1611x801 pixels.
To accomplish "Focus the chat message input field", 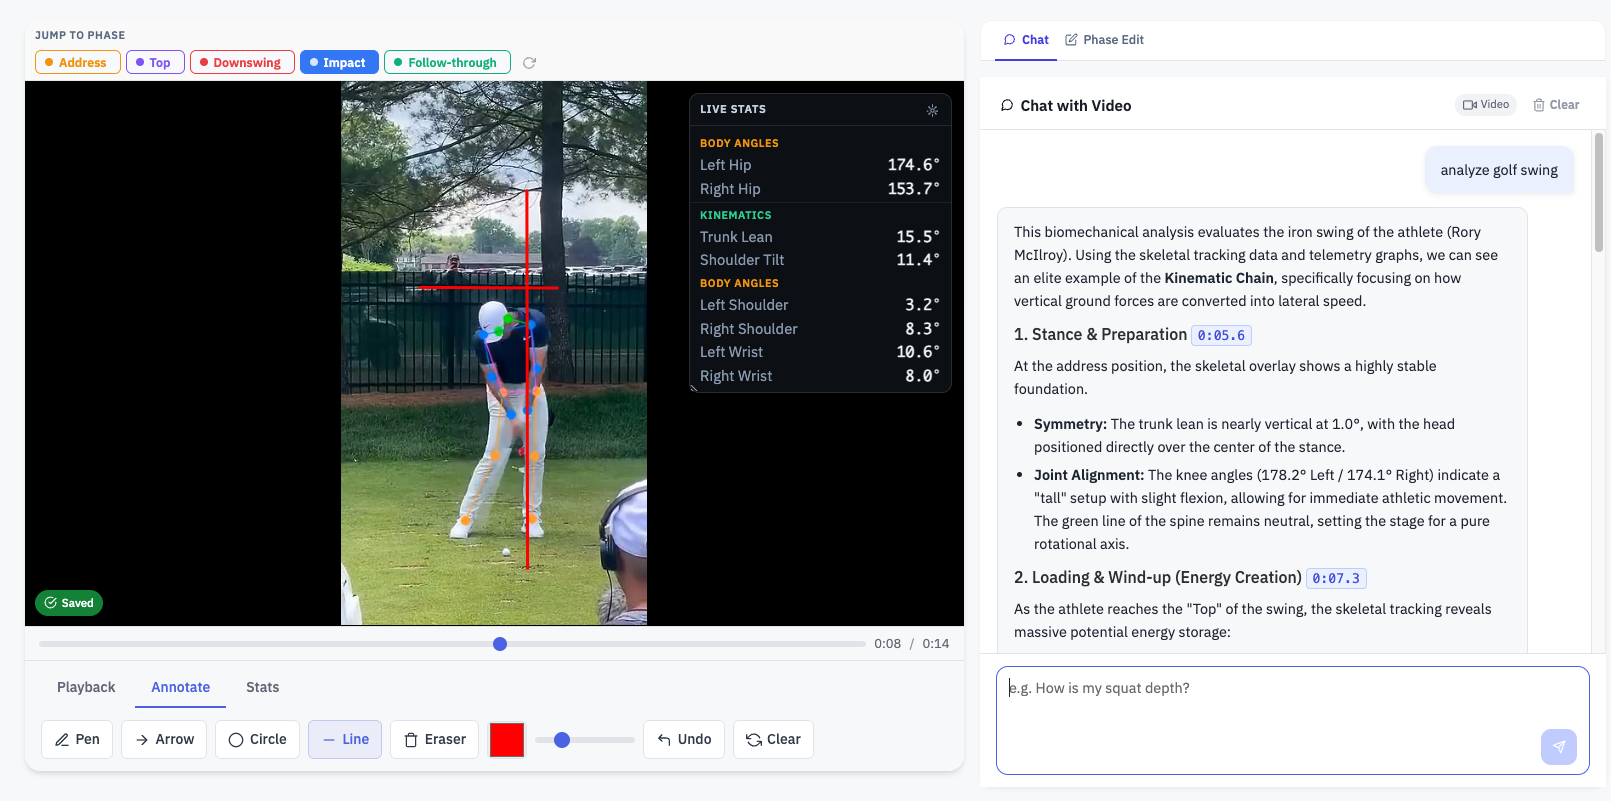I will tap(1293, 720).
